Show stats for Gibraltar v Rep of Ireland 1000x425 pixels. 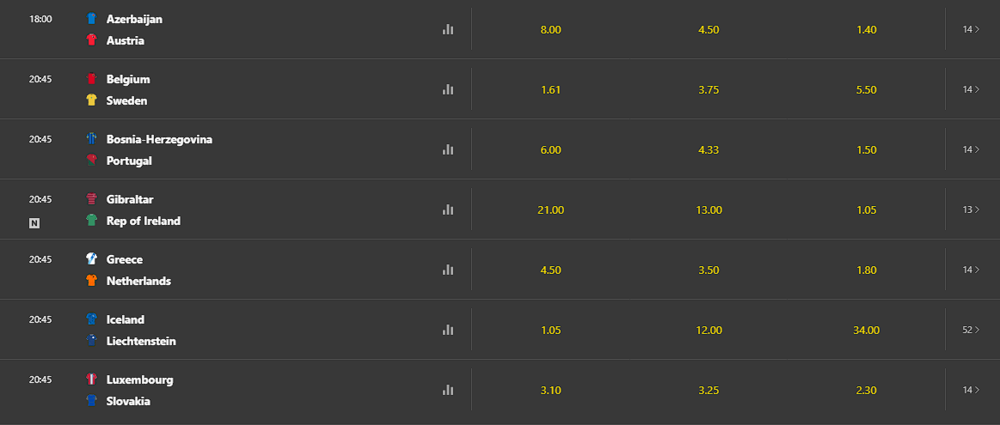click(448, 210)
